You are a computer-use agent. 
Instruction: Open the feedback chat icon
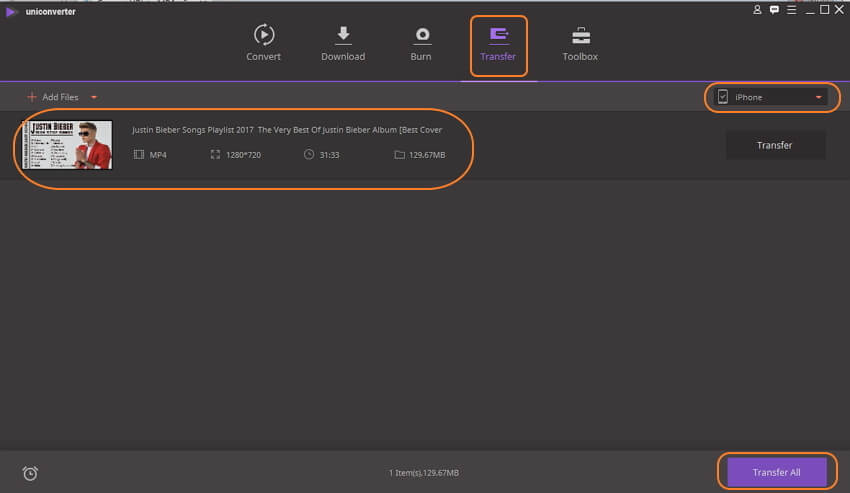pyautogui.click(x=774, y=10)
